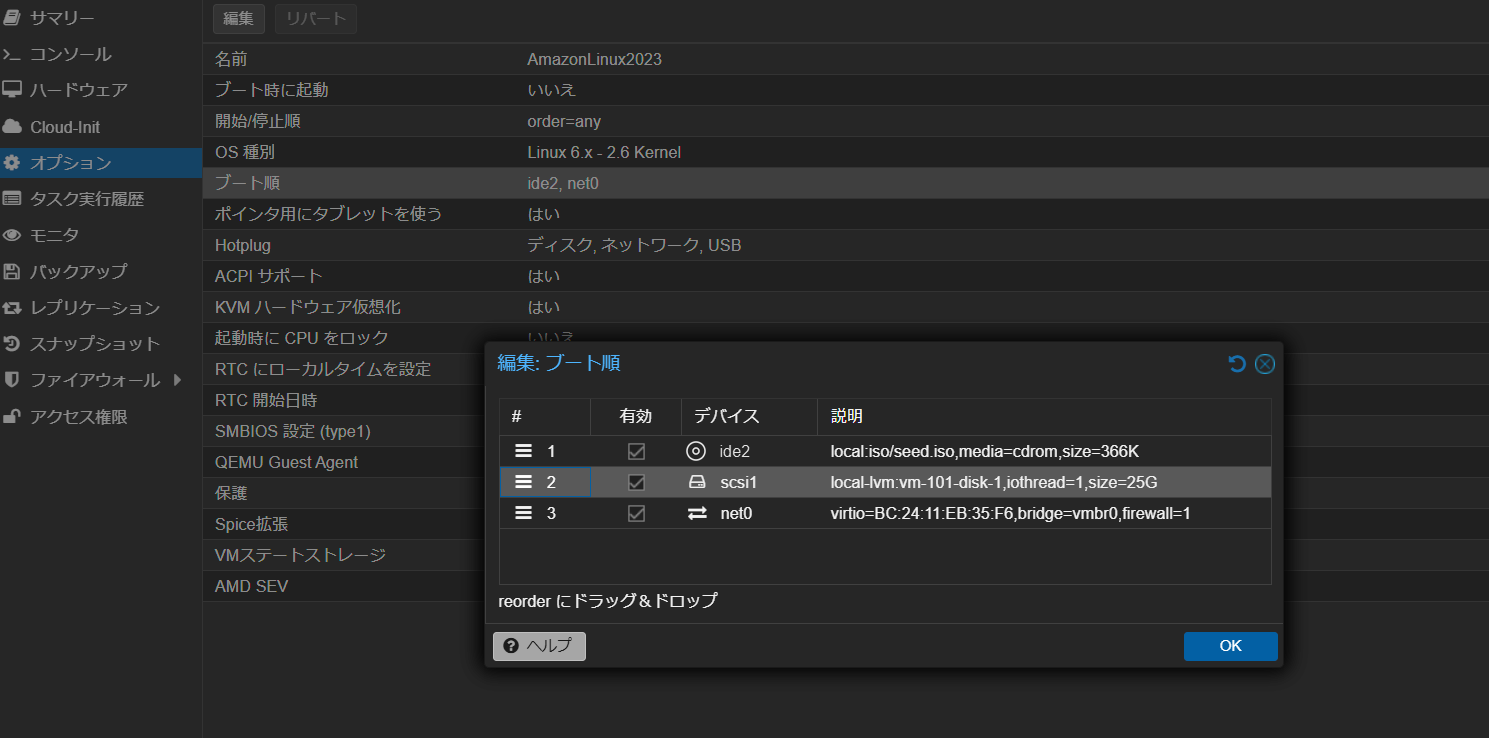Click the drag handle of row 3
1489x738 pixels.
pos(523,513)
